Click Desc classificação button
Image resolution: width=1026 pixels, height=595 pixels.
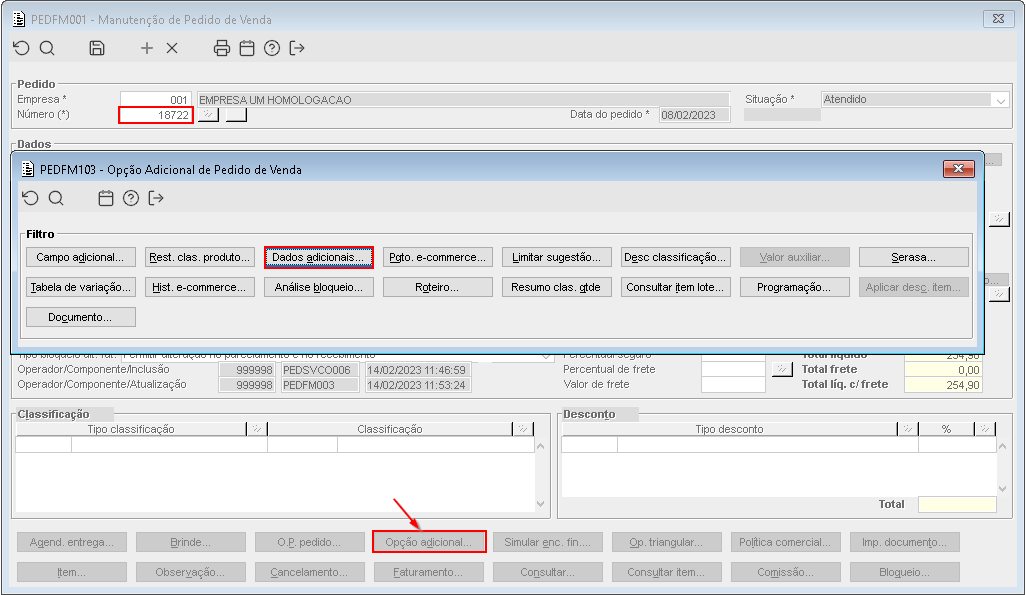pos(676,257)
